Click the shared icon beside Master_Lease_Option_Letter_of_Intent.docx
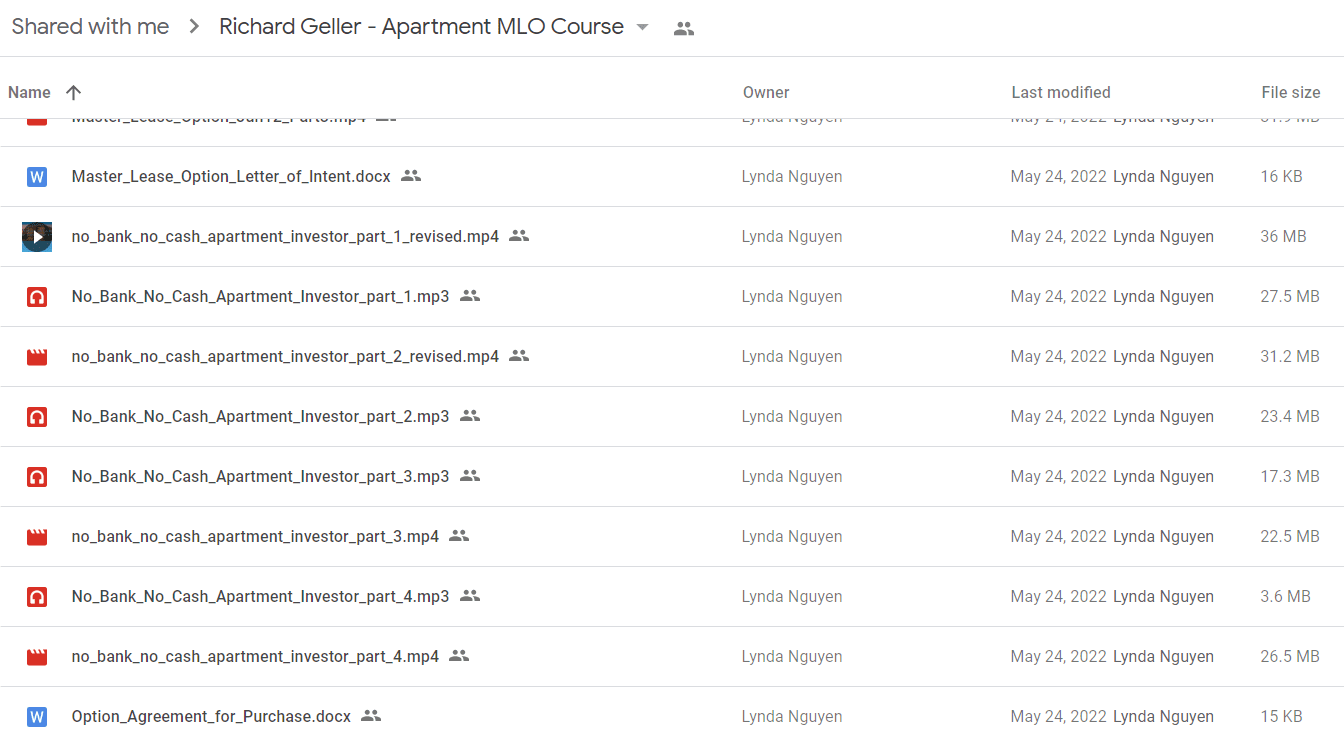Image resolution: width=1344 pixels, height=741 pixels. click(x=411, y=176)
